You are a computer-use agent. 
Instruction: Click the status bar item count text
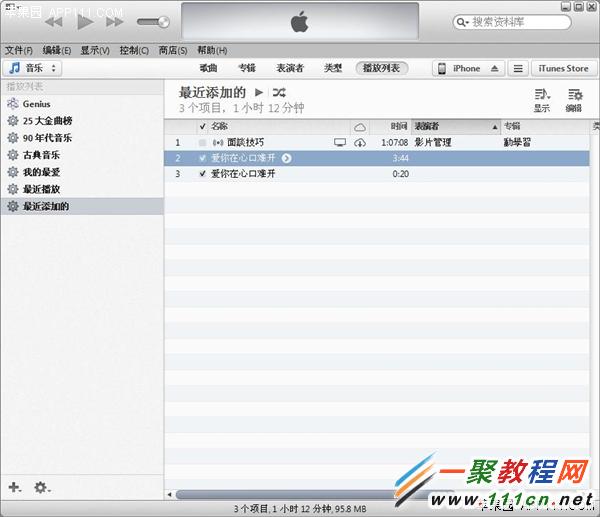(x=300, y=509)
